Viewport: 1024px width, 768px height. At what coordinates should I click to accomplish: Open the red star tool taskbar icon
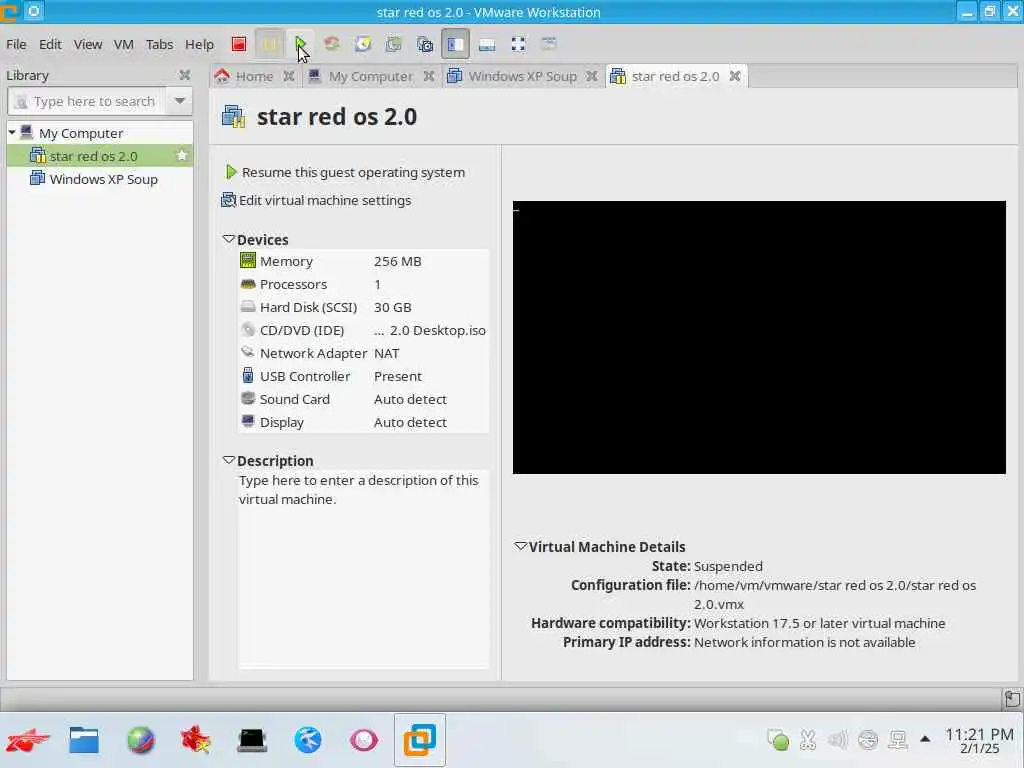pos(196,740)
